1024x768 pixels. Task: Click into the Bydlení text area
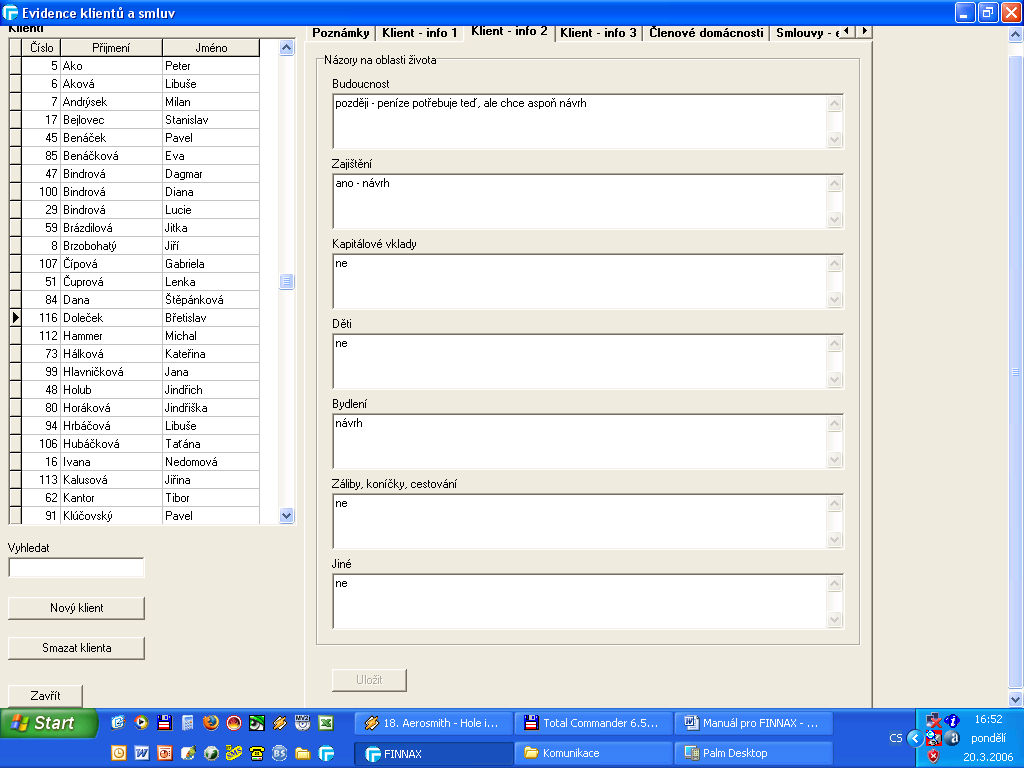[x=580, y=441]
